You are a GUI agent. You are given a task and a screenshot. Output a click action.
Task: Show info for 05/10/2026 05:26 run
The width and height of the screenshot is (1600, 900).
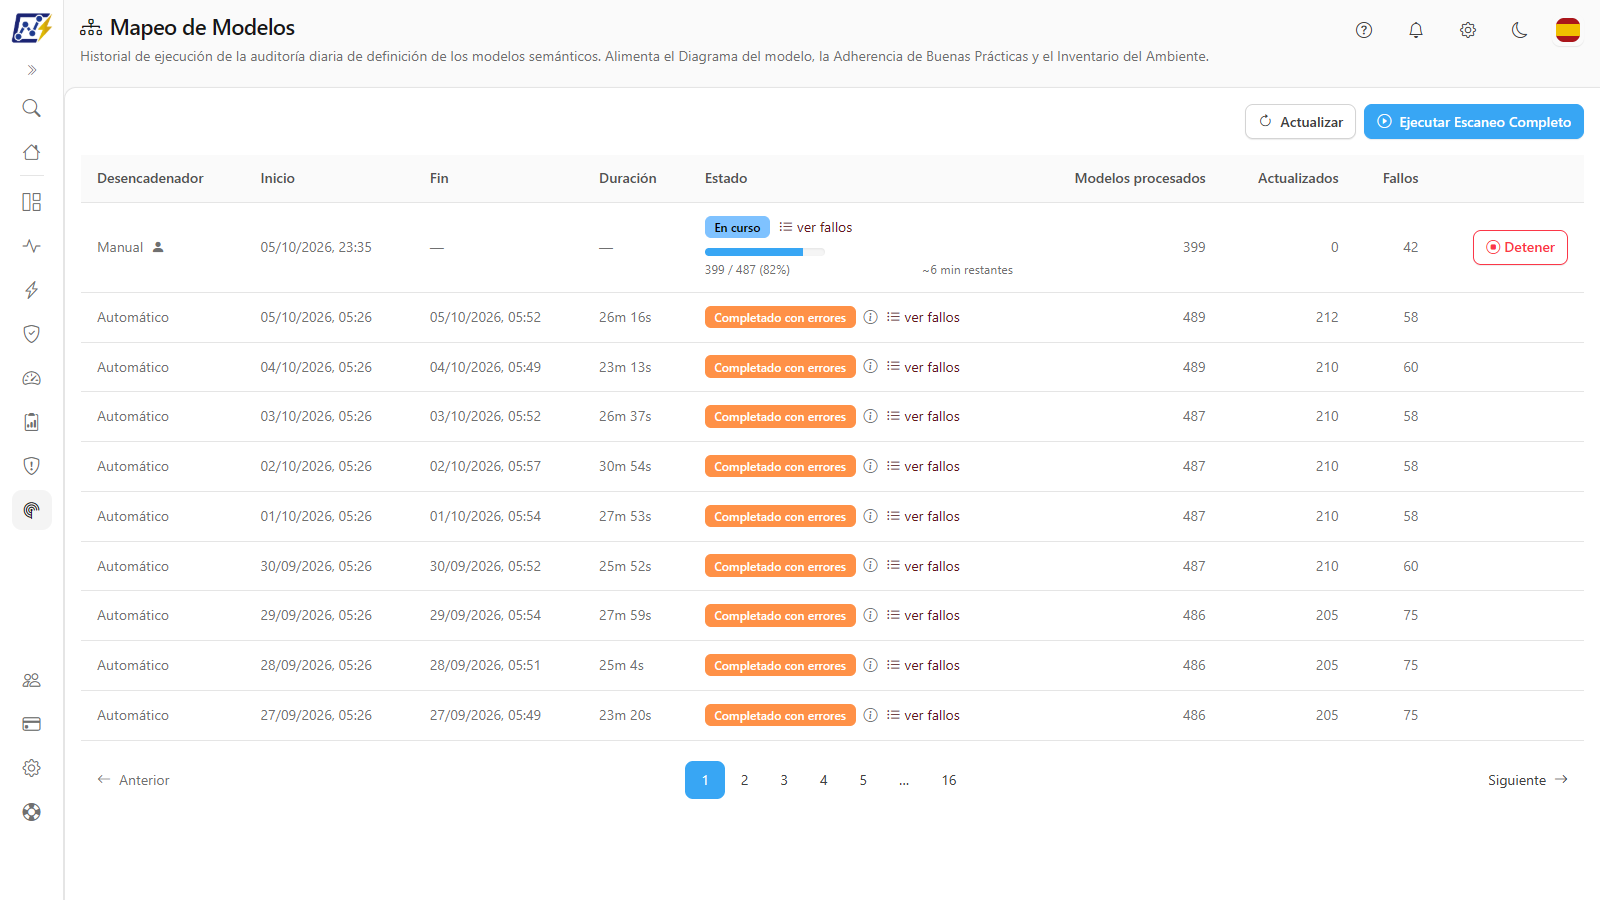(x=870, y=317)
